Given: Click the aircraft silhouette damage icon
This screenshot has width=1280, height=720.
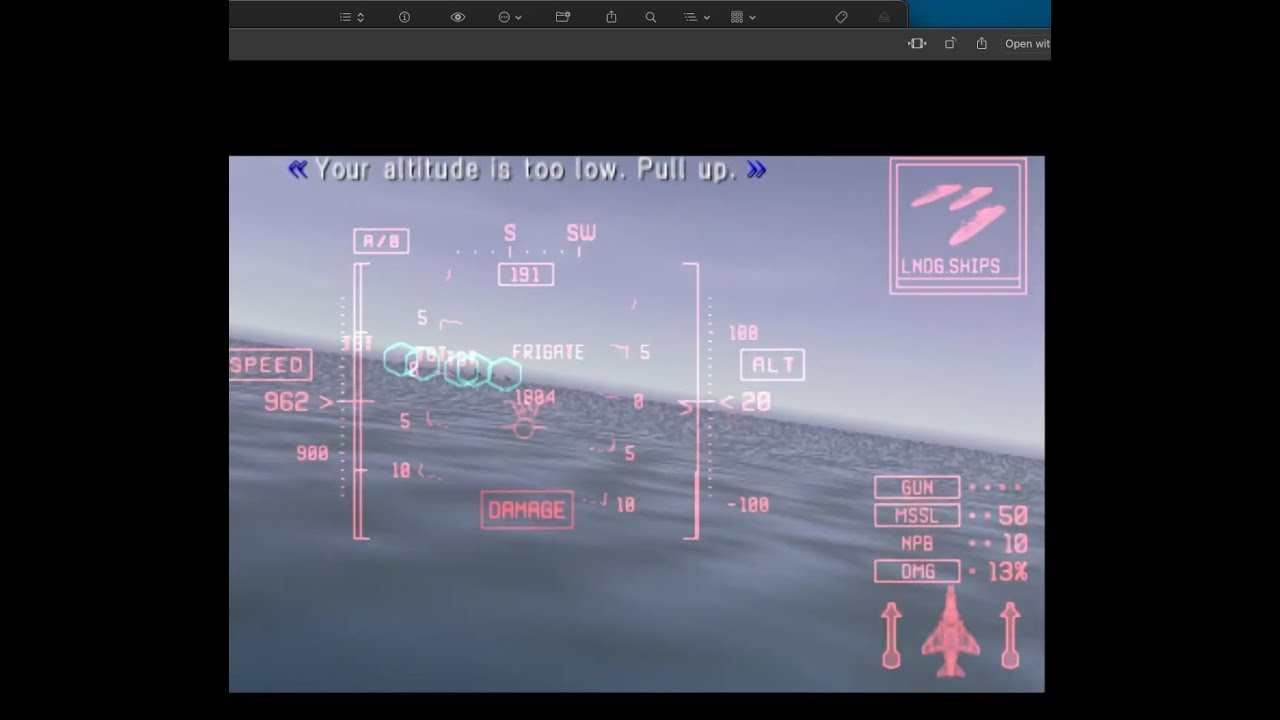Looking at the screenshot, I should (950, 633).
